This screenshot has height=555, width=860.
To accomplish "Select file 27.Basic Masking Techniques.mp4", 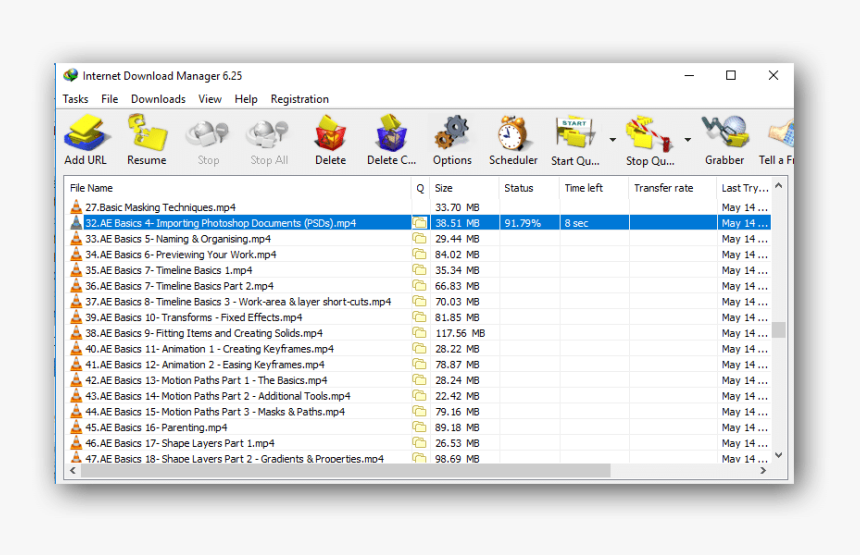I will tap(160, 207).
